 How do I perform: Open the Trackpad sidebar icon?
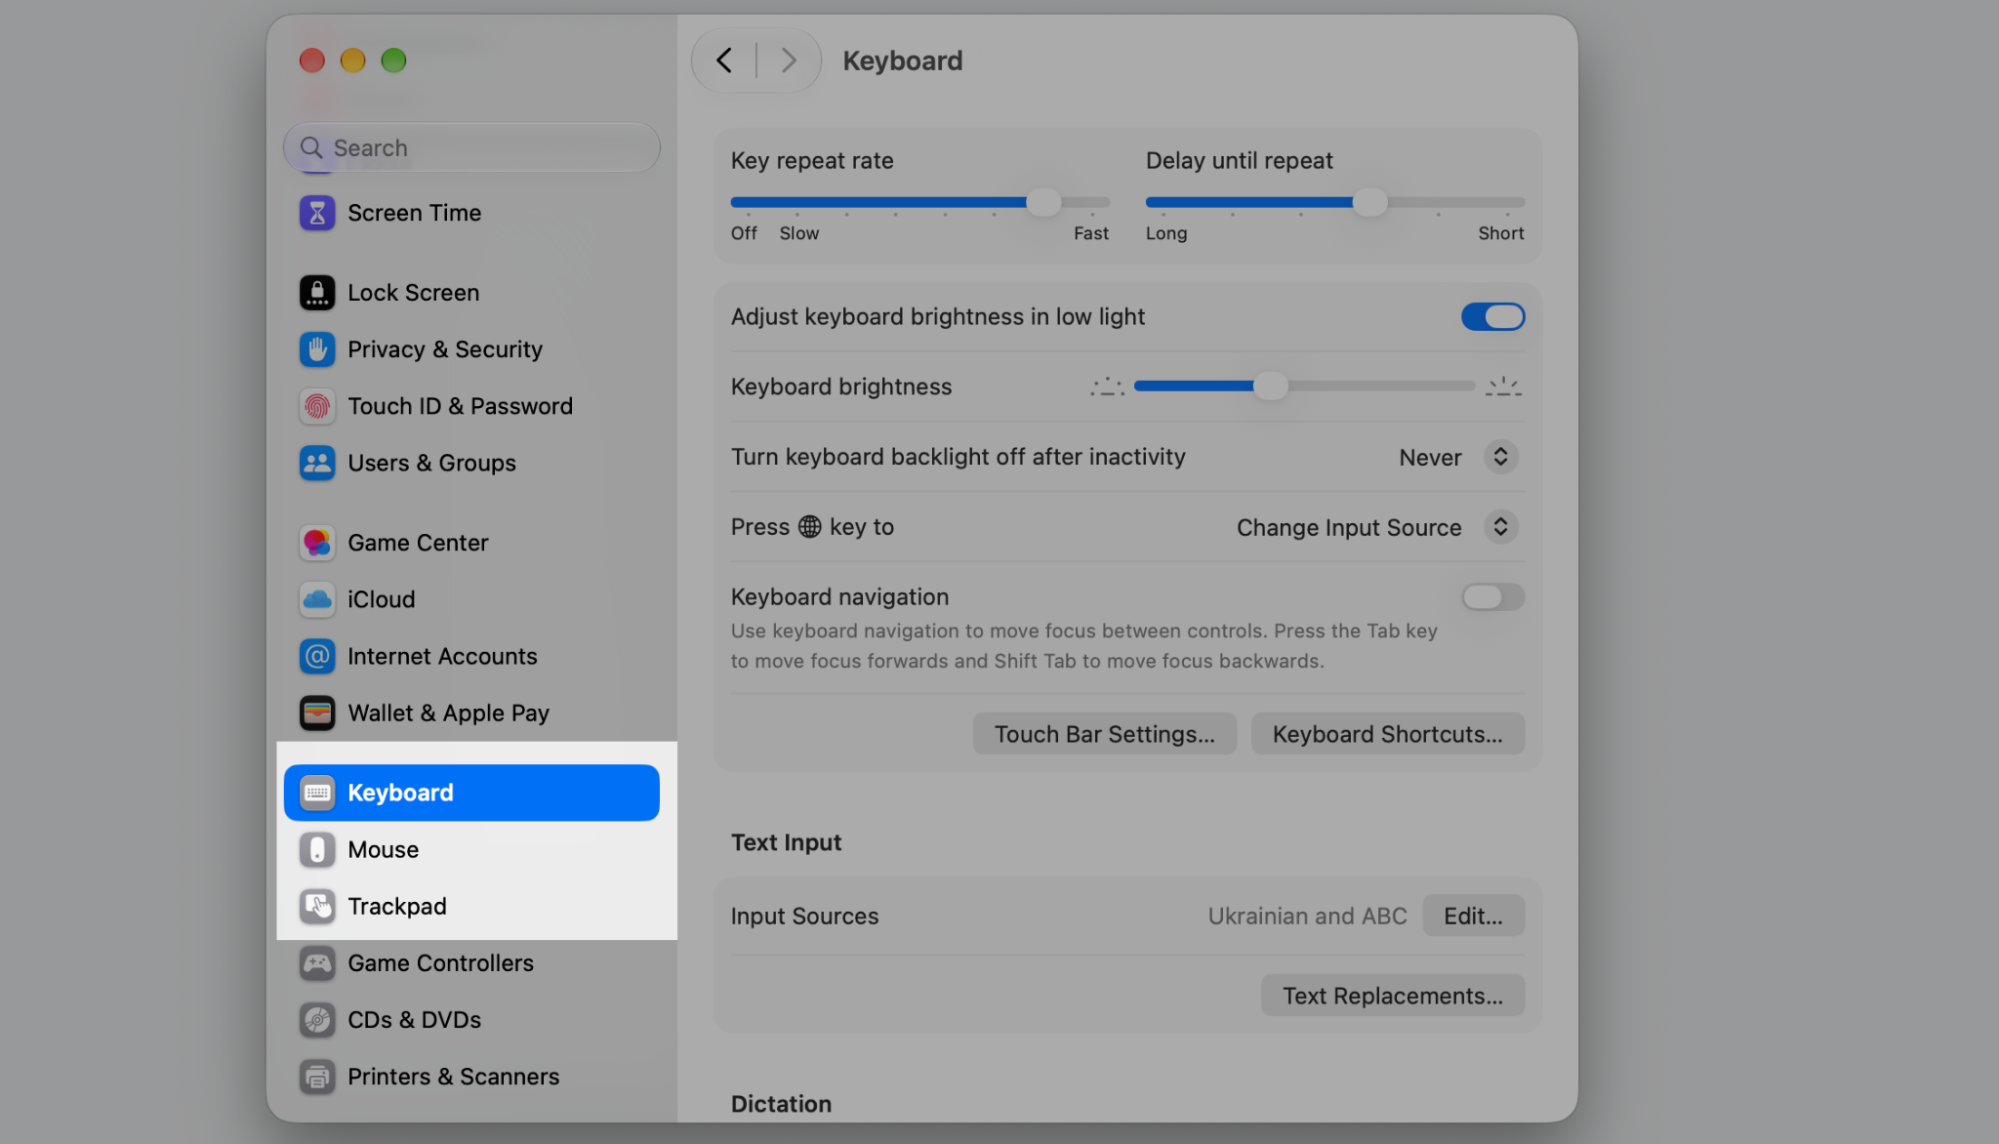coord(317,907)
